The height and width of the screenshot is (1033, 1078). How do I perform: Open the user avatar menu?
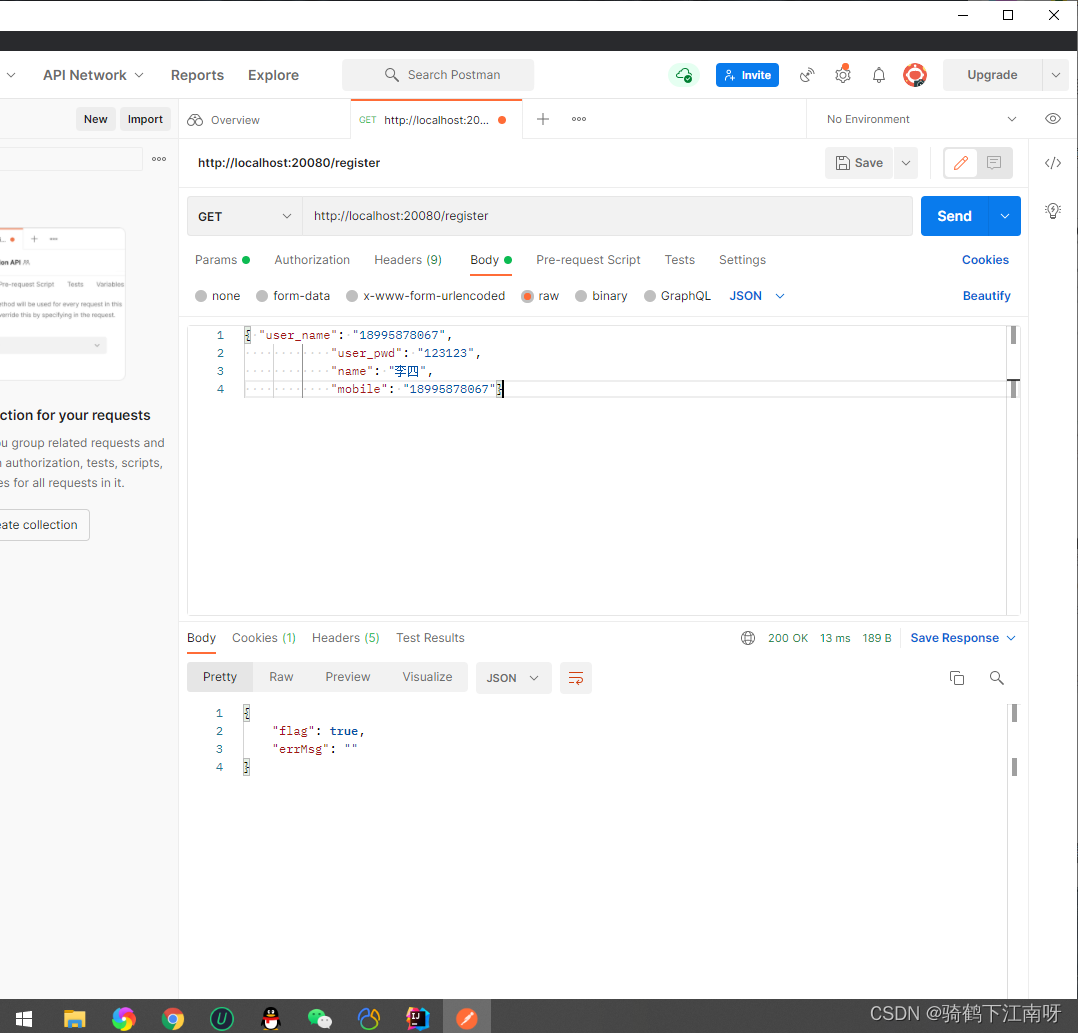[x=914, y=75]
